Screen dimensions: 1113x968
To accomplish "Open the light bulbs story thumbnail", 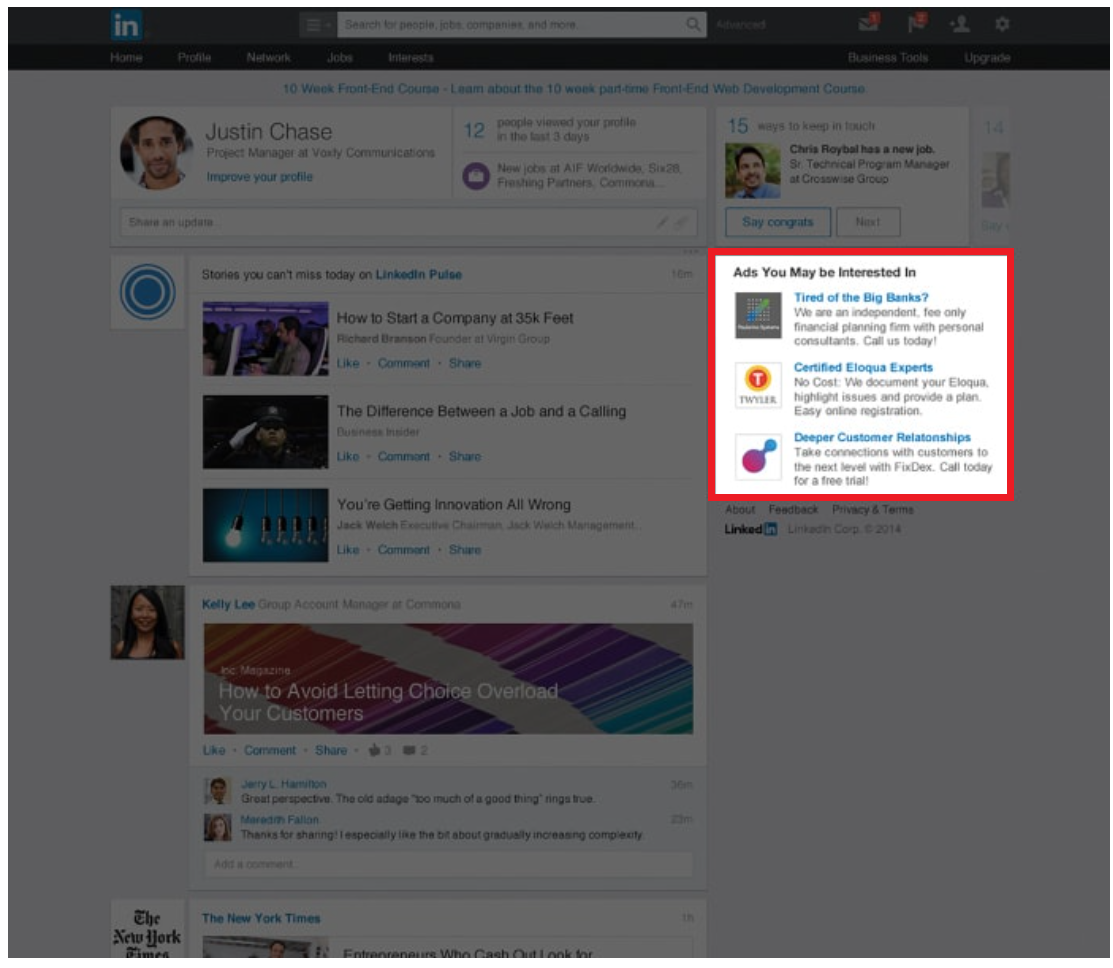I will click(x=265, y=525).
